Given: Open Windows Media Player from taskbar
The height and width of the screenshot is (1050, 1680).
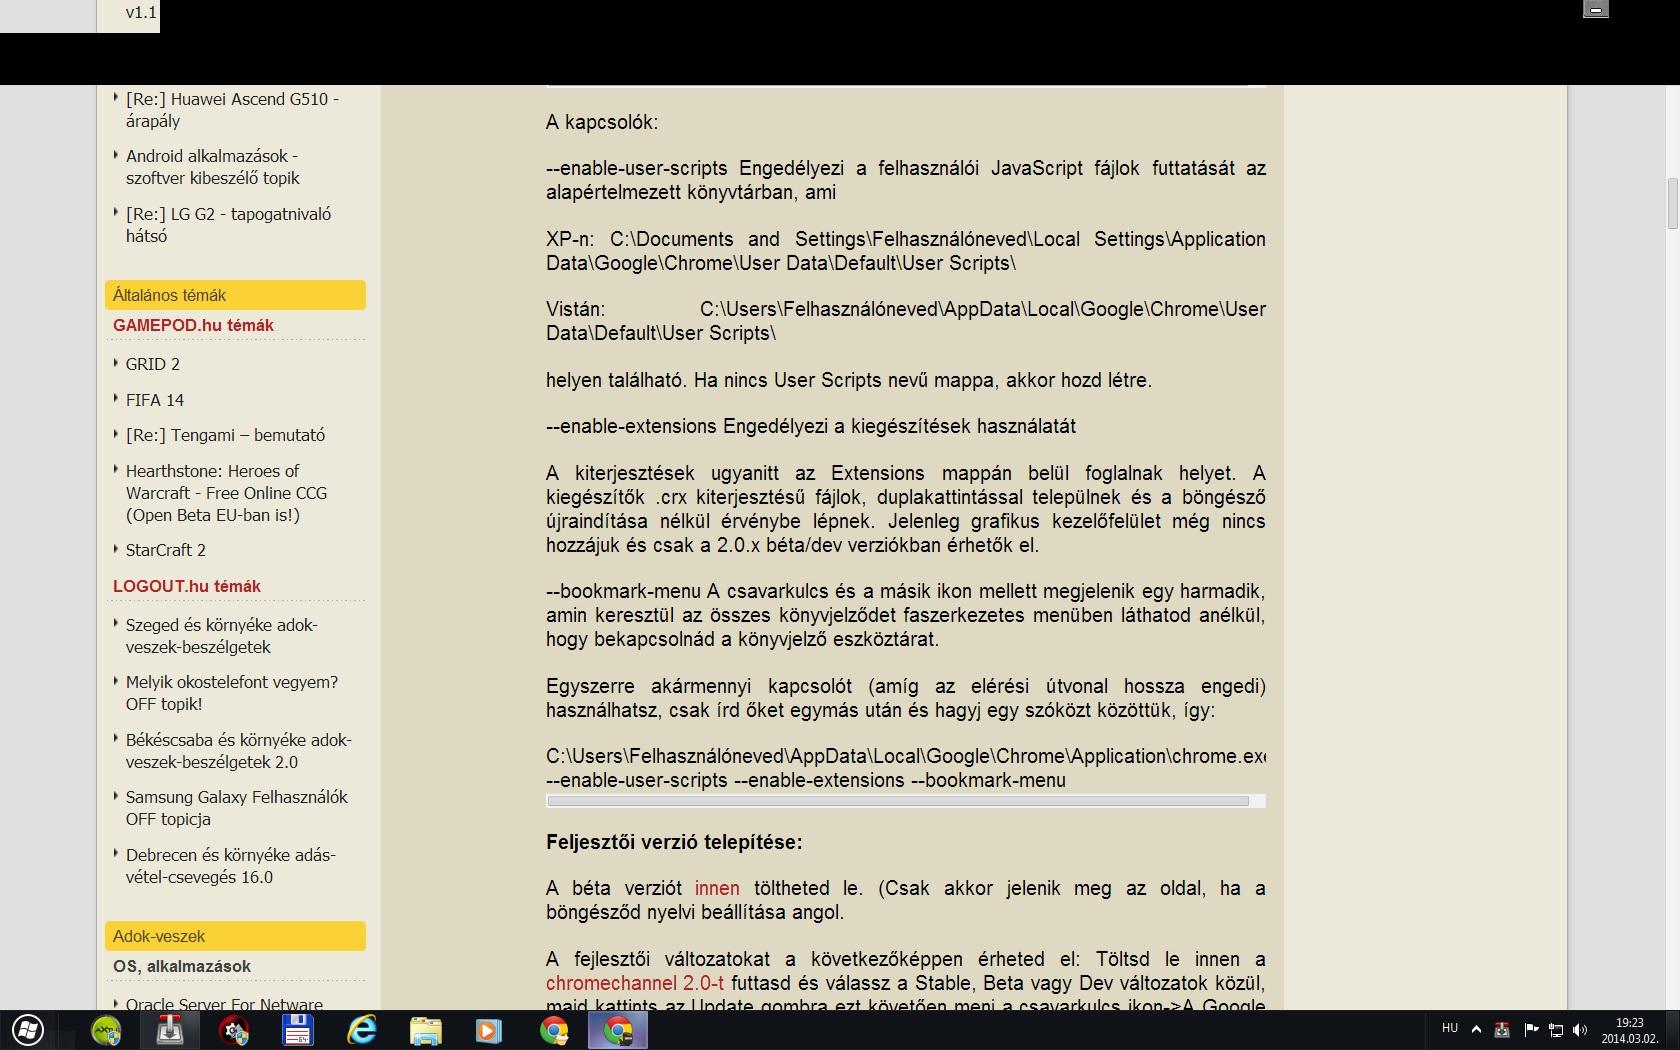Looking at the screenshot, I should coord(490,1030).
